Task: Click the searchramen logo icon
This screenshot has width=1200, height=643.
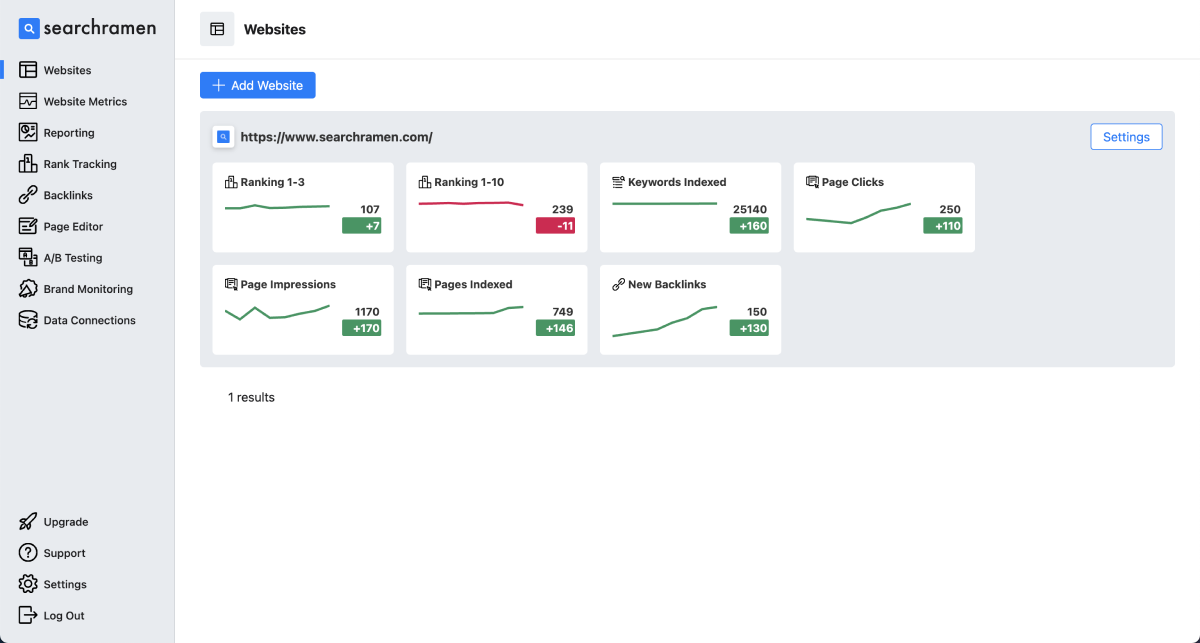Action: pos(29,29)
